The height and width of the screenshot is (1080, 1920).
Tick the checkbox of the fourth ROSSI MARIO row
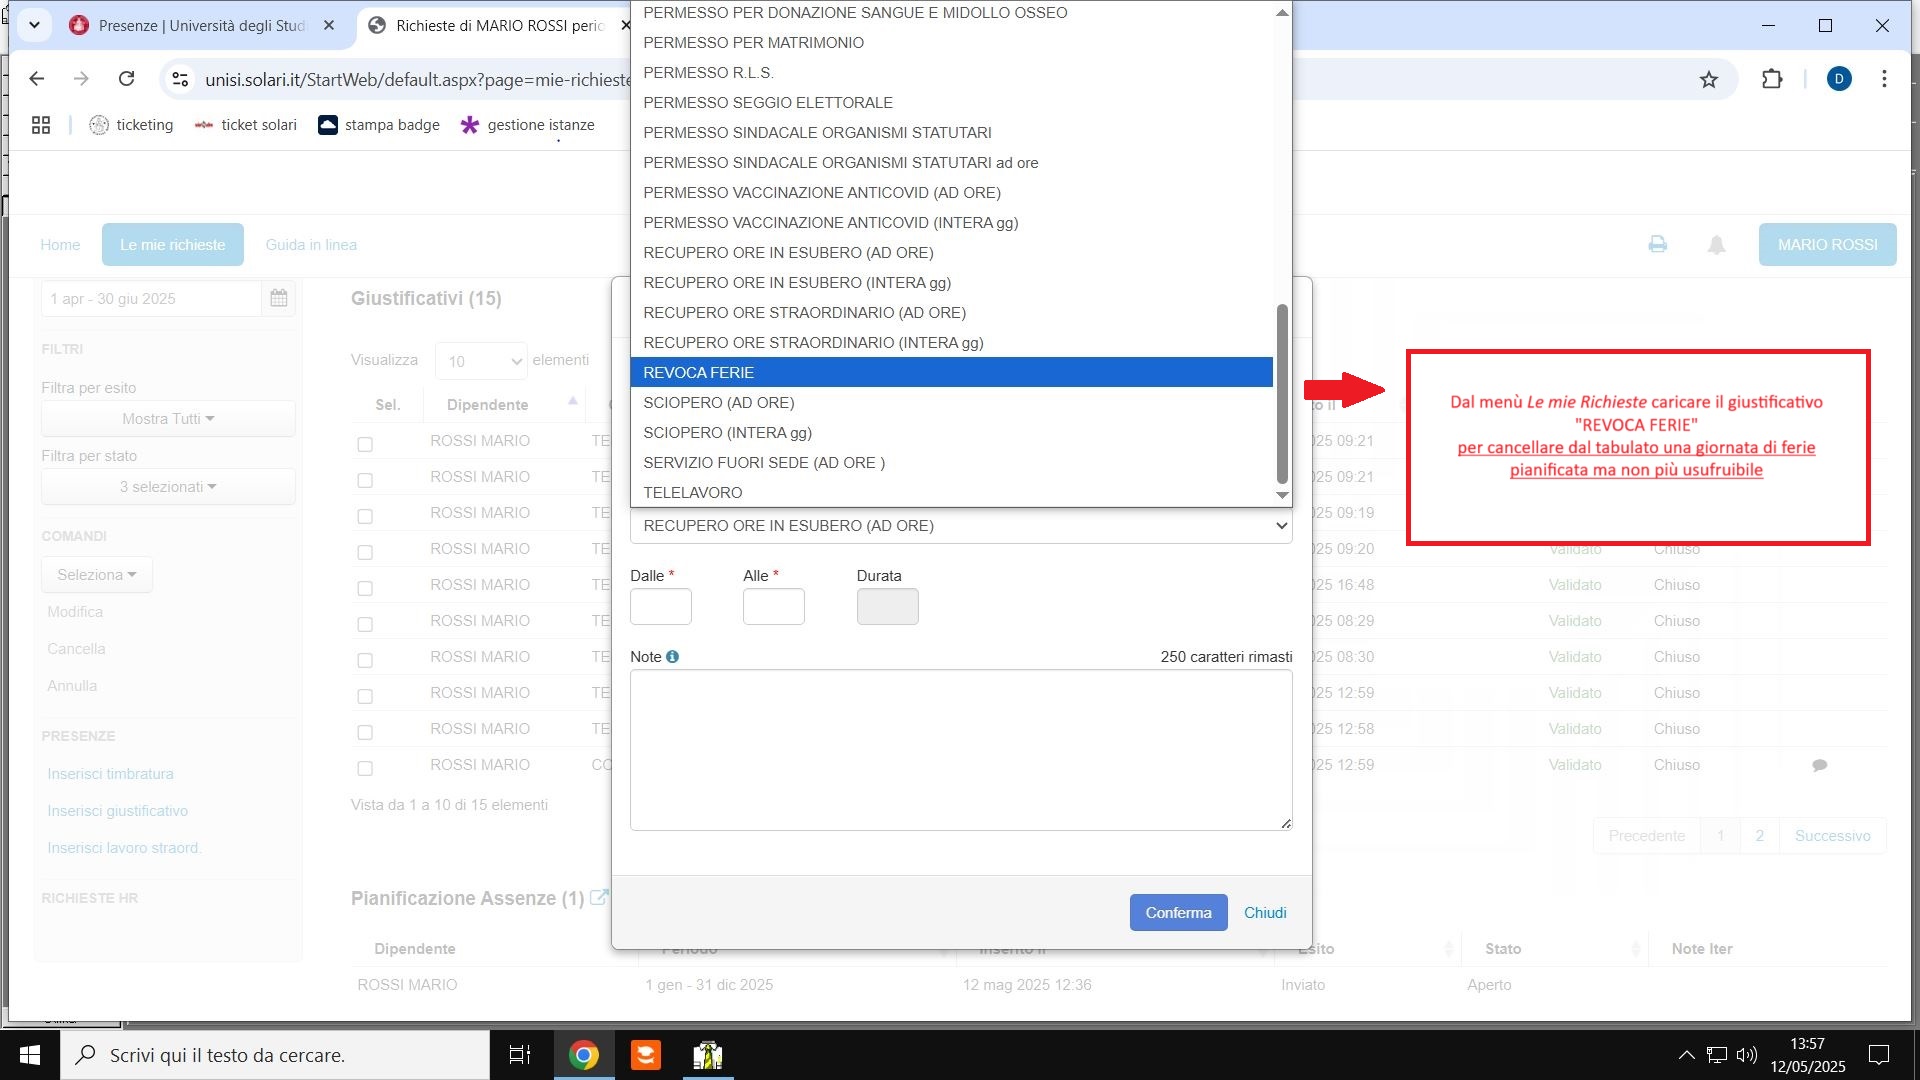point(365,552)
